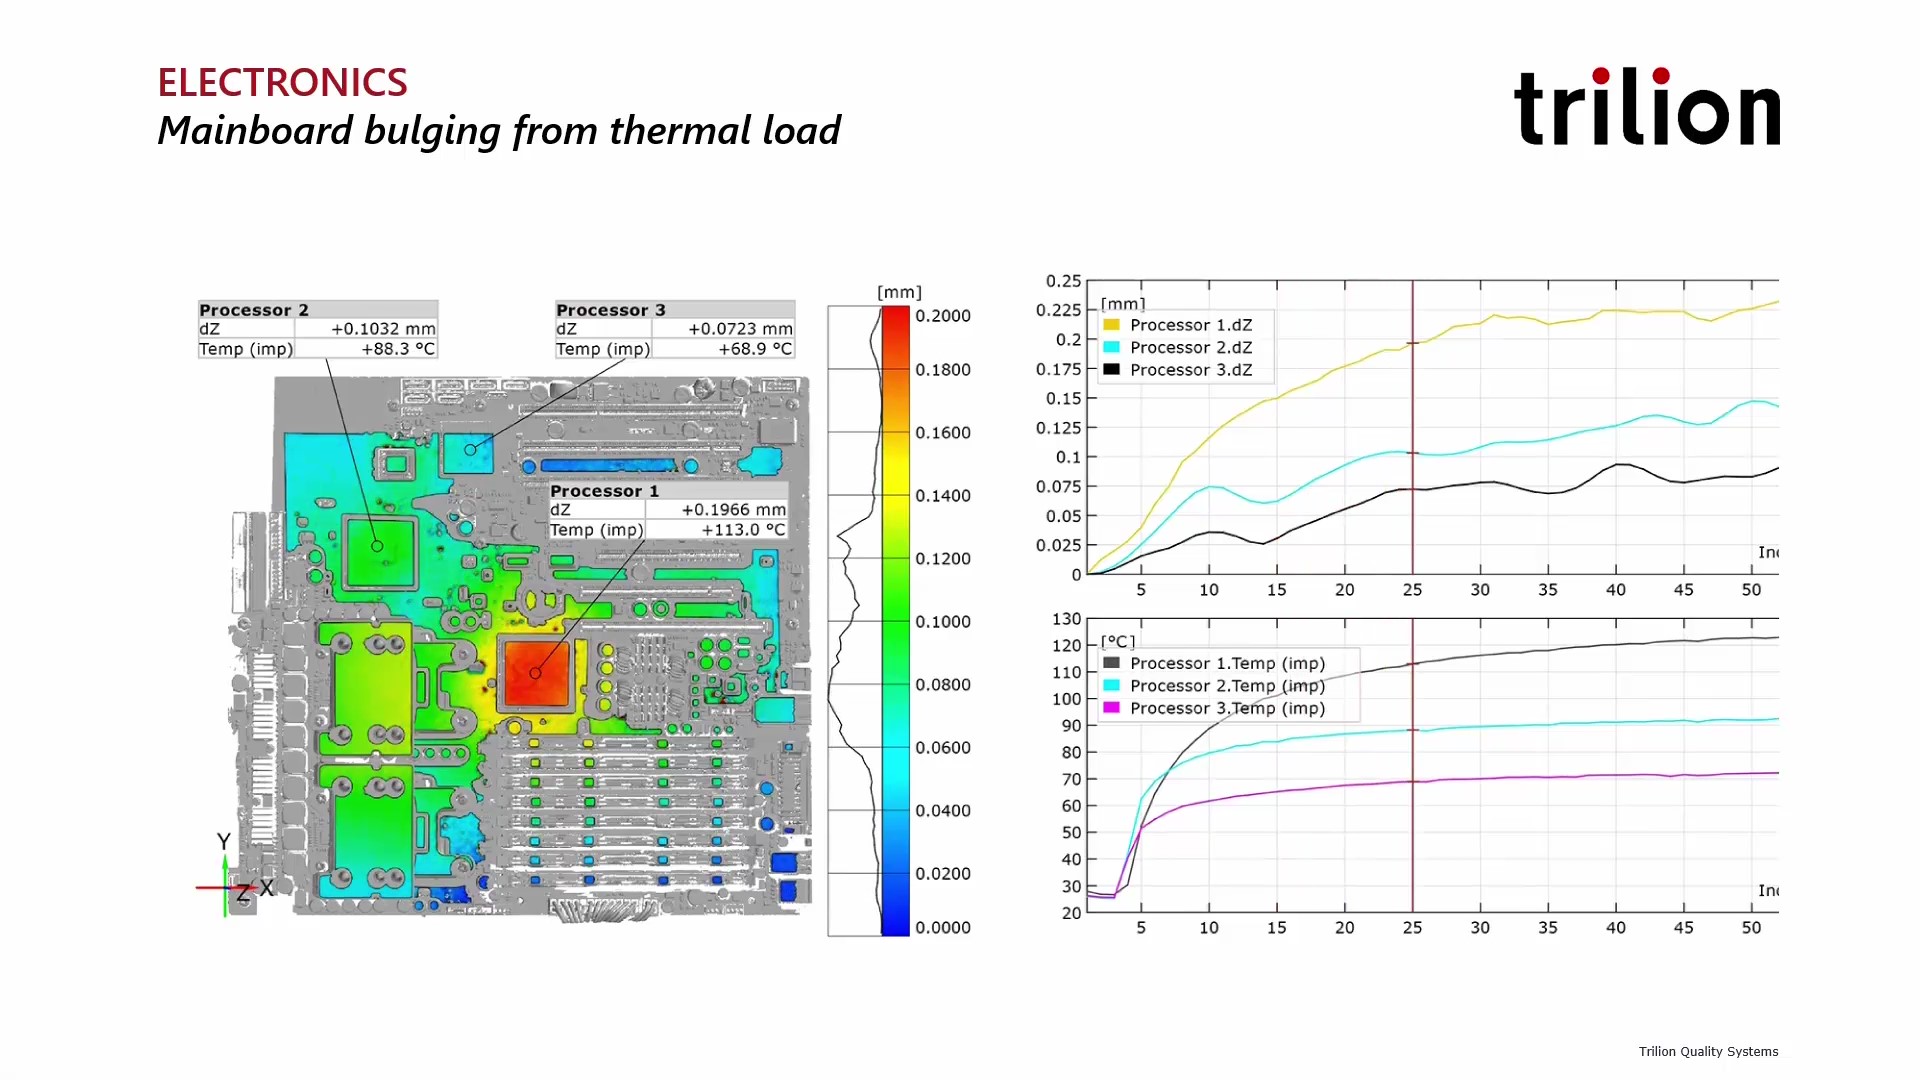Click the gray Processor 1.Temp legend swatch
1920x1080 pixels.
[1110, 663]
